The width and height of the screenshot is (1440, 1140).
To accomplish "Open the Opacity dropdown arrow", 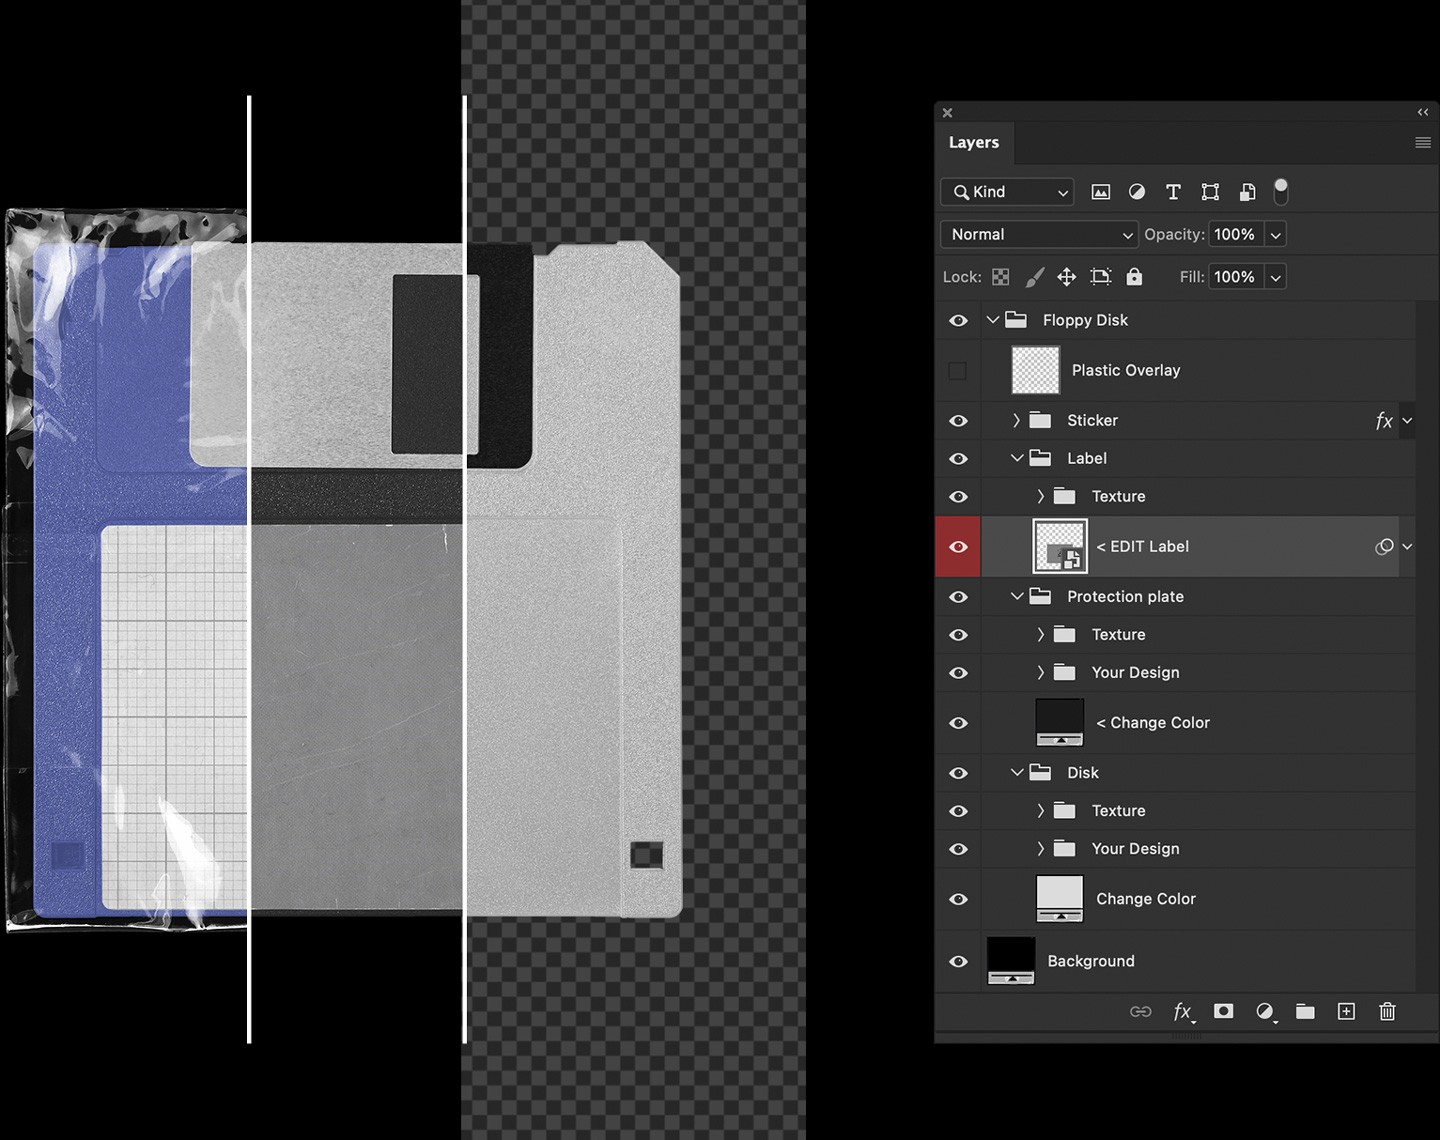I will 1275,234.
